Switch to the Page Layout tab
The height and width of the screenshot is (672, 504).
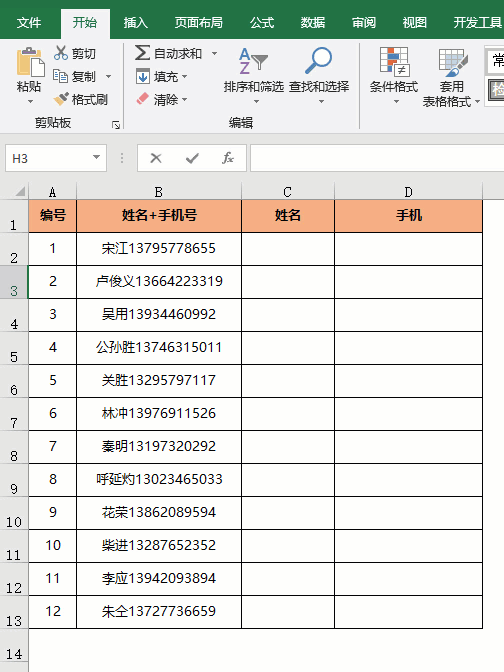pyautogui.click(x=198, y=22)
